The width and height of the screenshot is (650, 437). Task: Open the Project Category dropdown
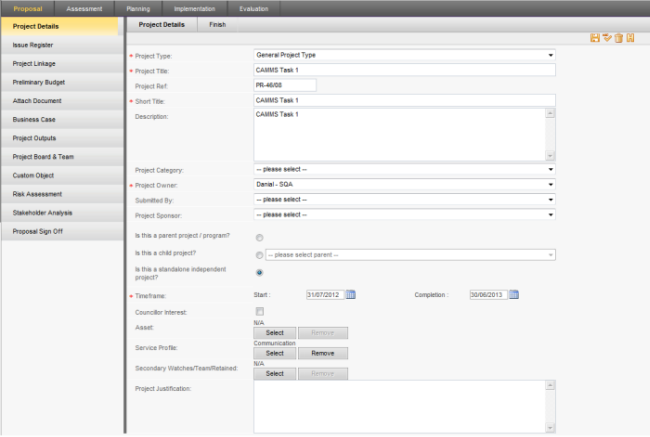coord(550,170)
